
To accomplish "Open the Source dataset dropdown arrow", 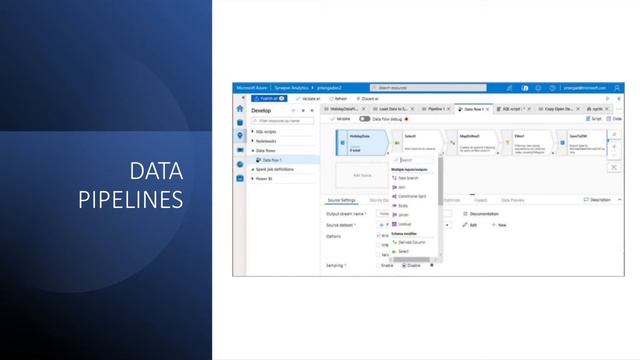I will [x=447, y=225].
